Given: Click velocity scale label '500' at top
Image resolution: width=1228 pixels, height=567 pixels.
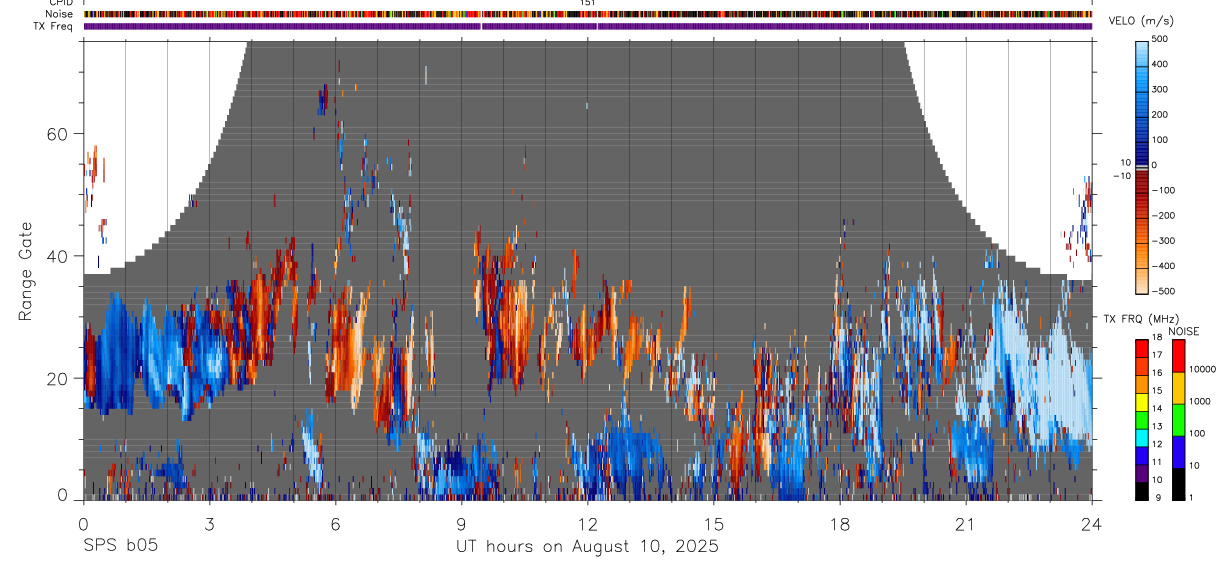Looking at the screenshot, I should [1160, 39].
